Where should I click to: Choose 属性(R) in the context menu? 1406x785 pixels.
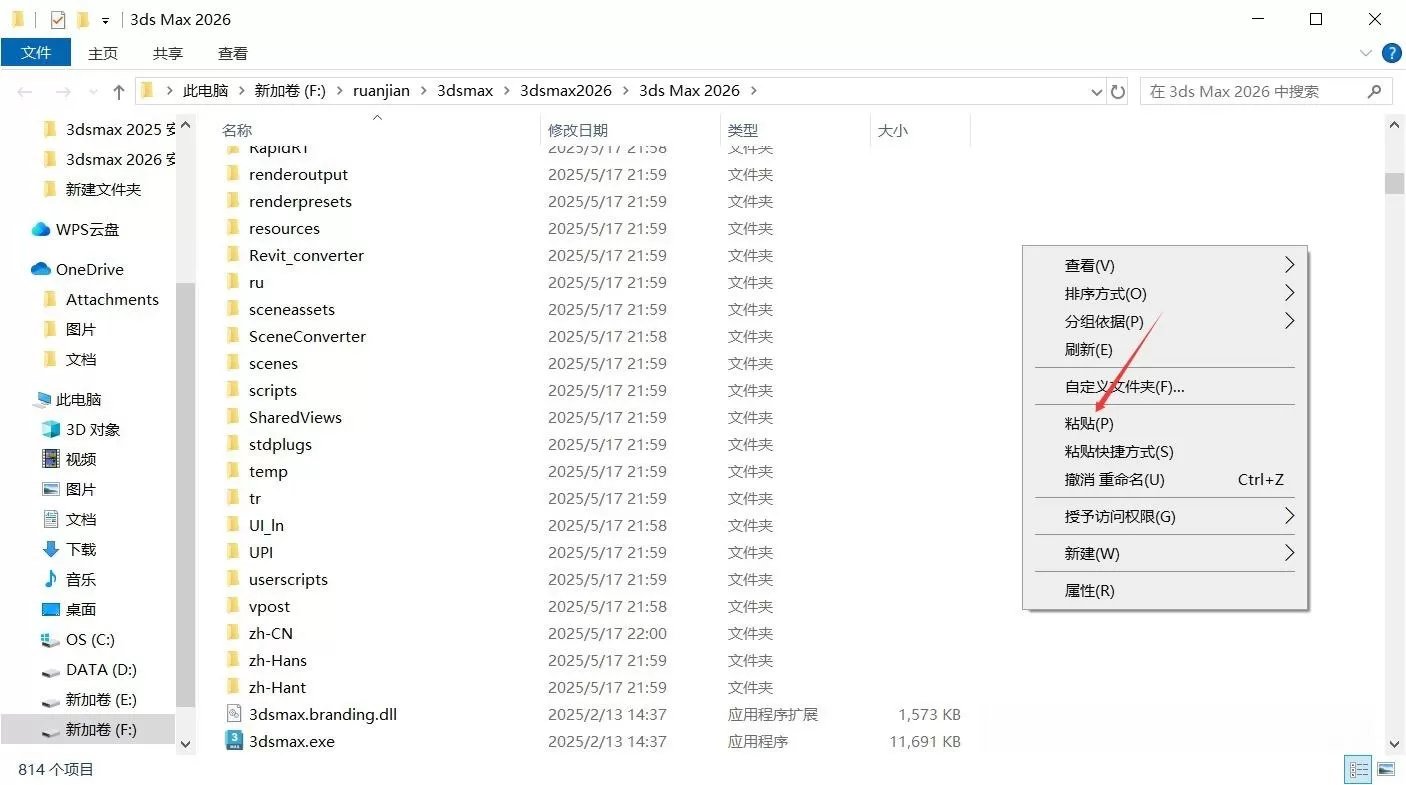(x=1089, y=591)
